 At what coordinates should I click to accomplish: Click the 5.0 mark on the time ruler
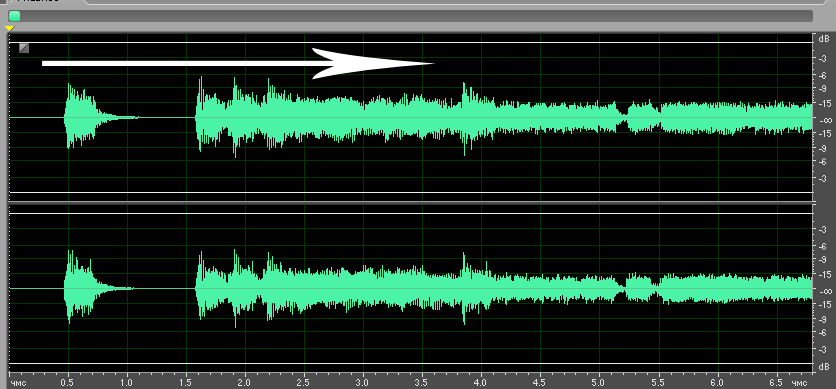599,383
